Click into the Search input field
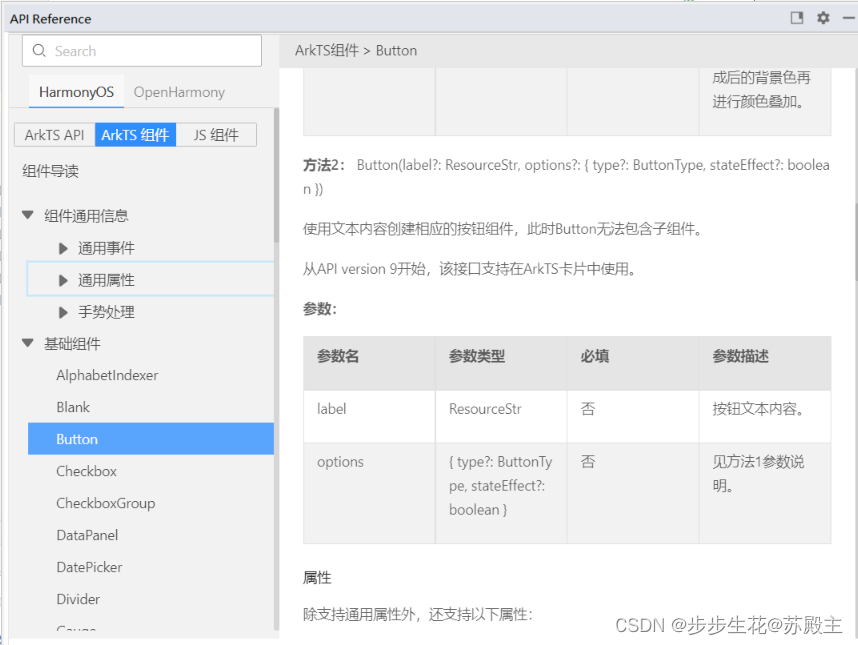Screen dimensions: 858x645 tap(142, 51)
